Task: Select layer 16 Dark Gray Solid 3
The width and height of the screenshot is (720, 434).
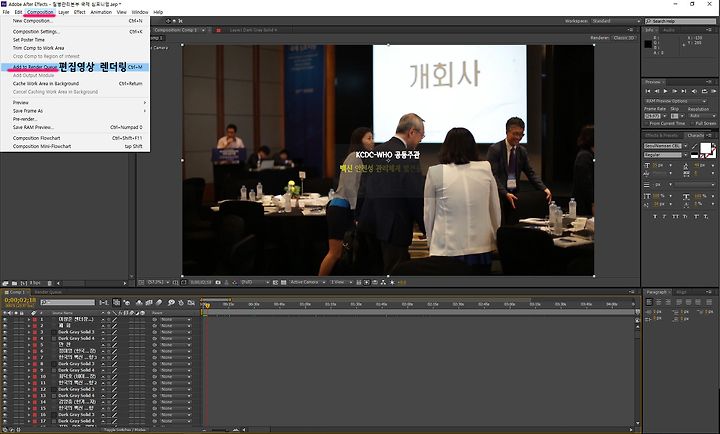Action: 76,415
